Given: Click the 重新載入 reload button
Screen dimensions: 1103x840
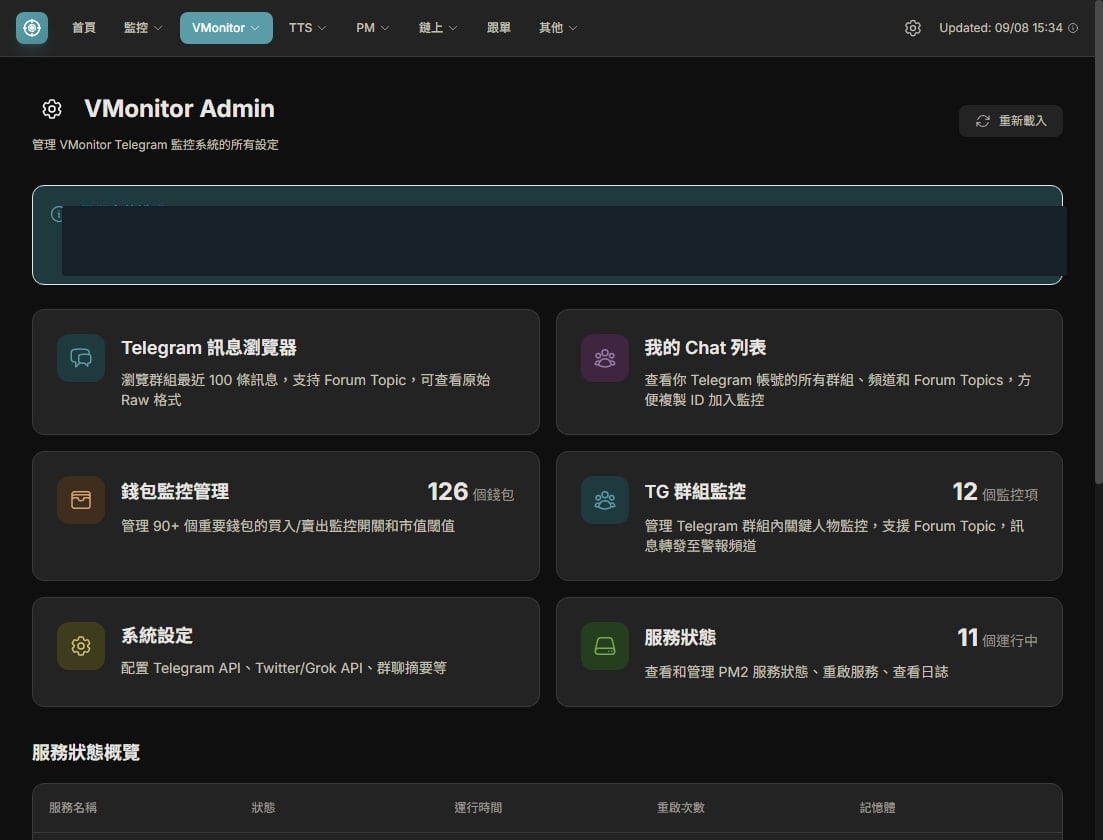Looking at the screenshot, I should (x=1010, y=121).
